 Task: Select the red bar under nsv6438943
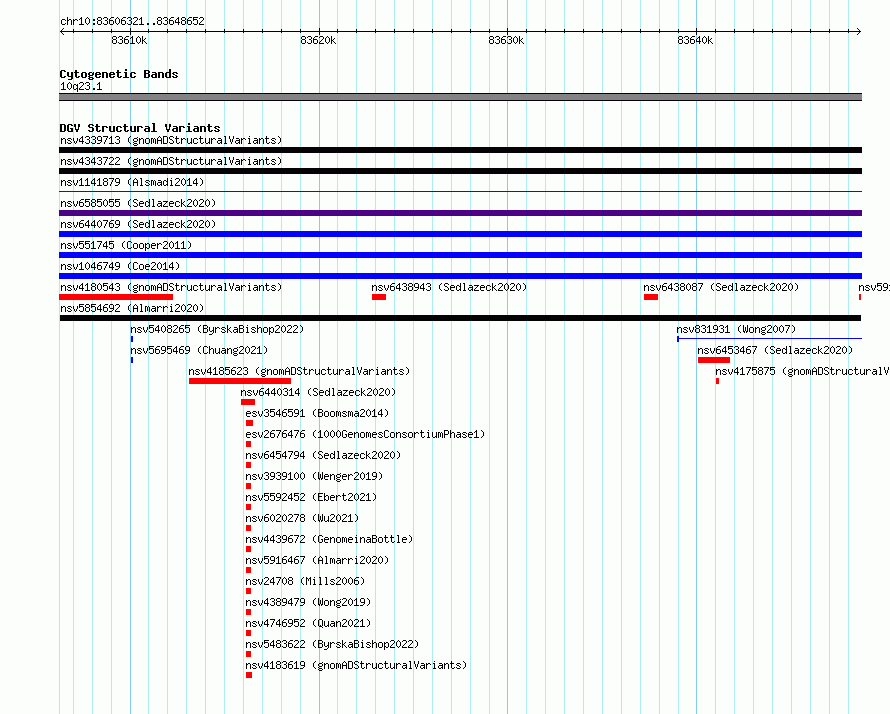[x=379, y=297]
